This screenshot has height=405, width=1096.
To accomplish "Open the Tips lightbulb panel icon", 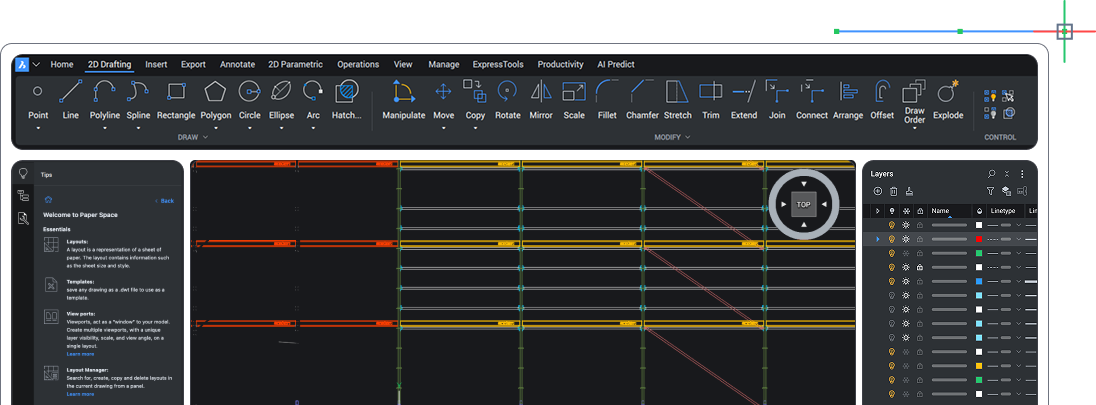I will point(23,173).
